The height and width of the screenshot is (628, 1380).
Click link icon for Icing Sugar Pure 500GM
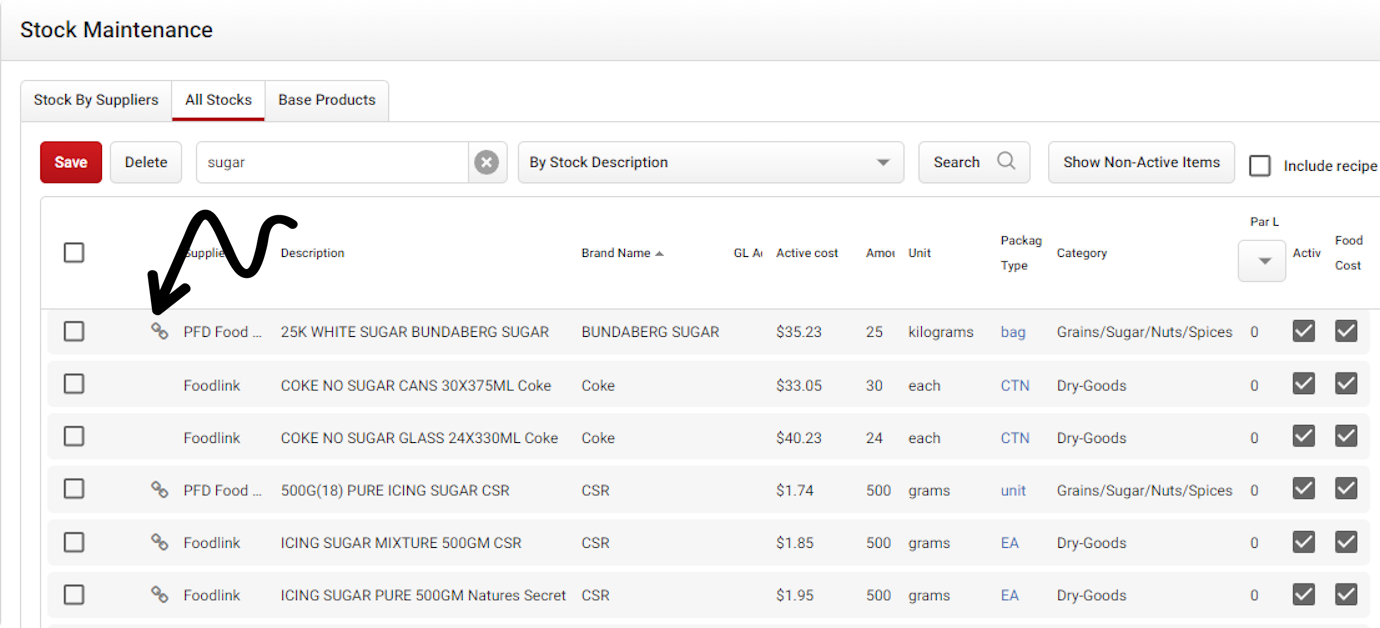point(159,594)
